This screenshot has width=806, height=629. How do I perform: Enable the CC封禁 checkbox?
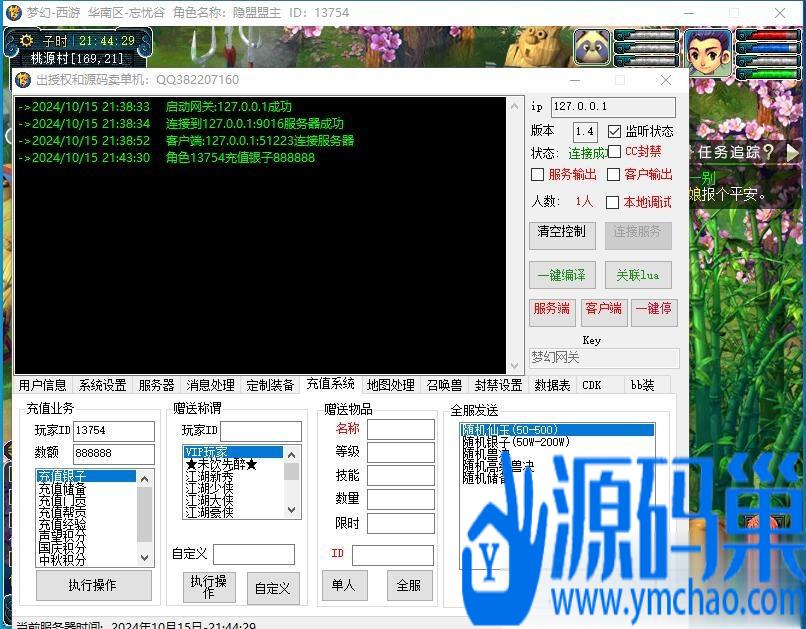click(x=614, y=152)
